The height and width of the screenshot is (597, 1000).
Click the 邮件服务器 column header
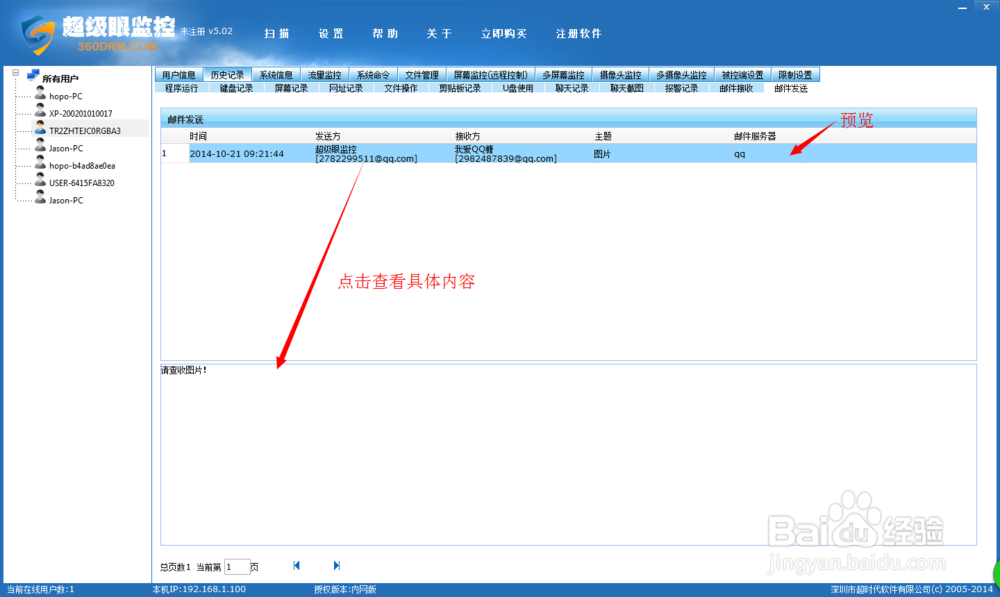754,136
